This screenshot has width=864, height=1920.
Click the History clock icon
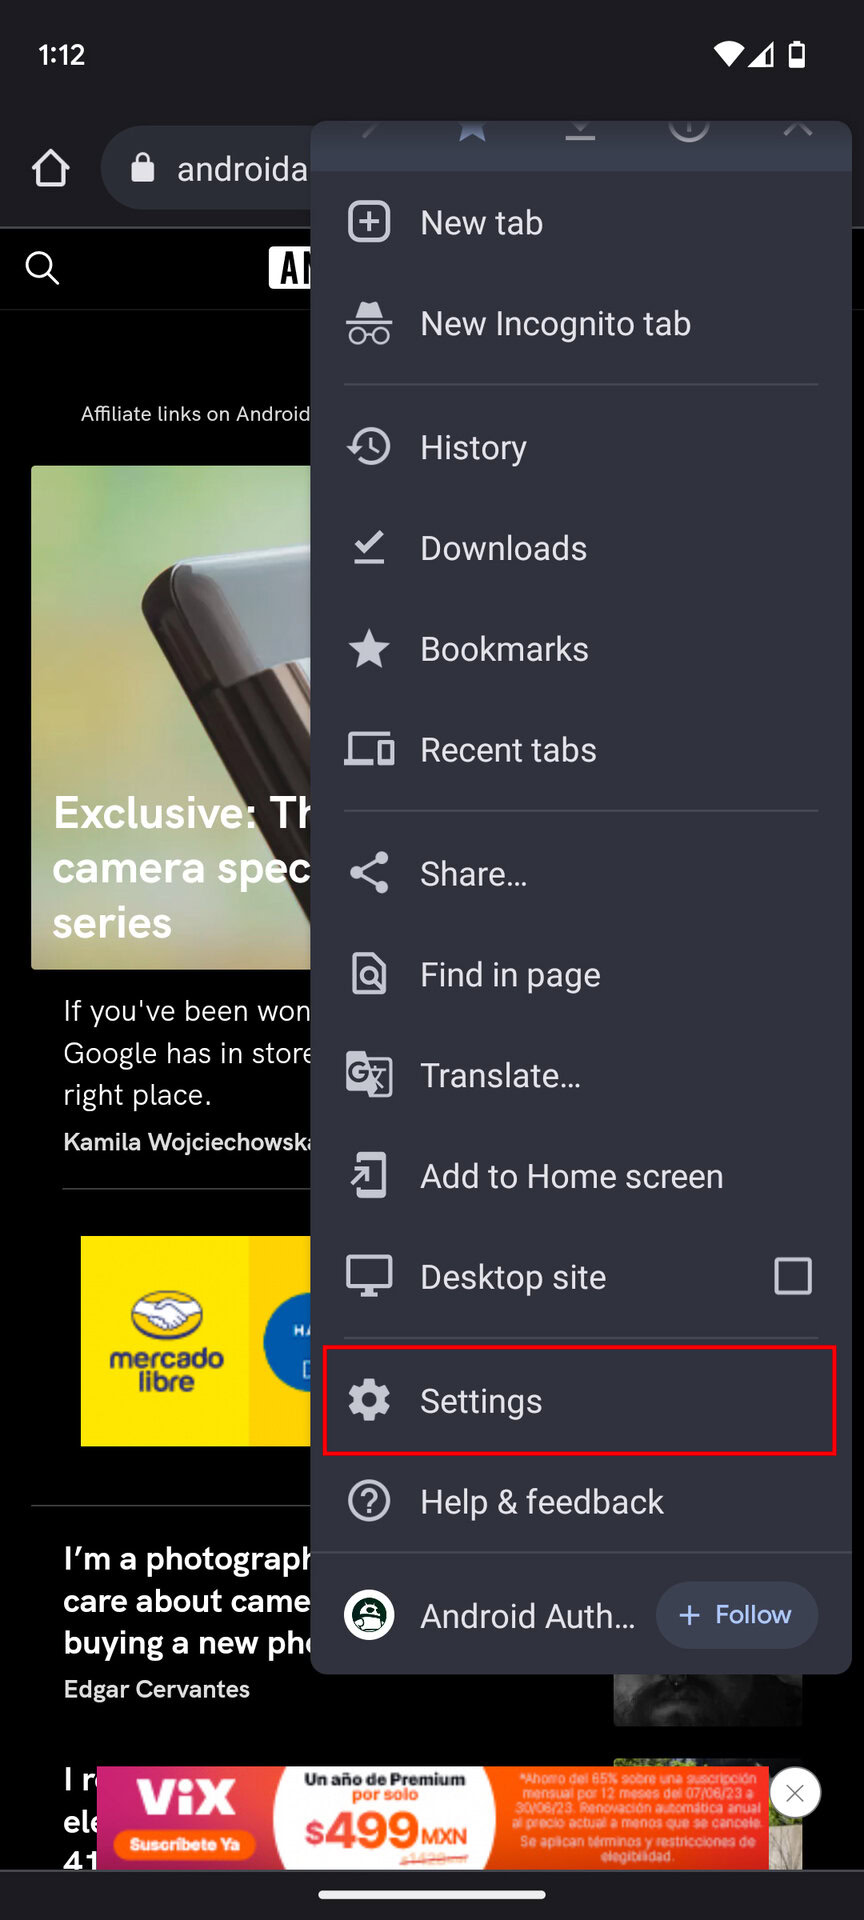[x=369, y=447]
